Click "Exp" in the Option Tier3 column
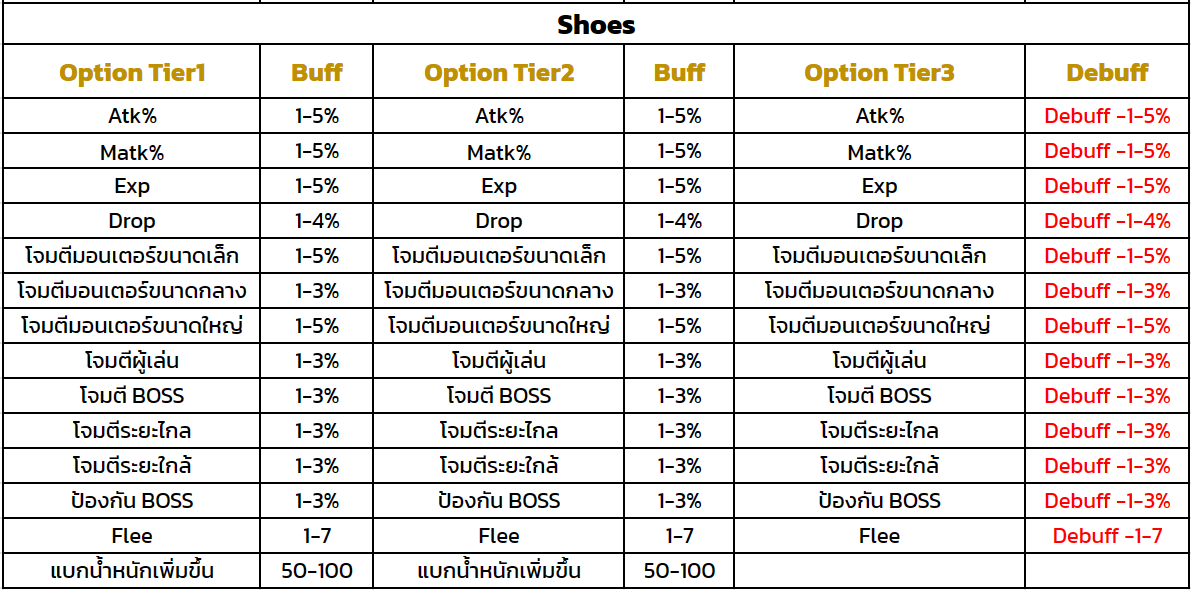The image size is (1191, 590). [879, 186]
